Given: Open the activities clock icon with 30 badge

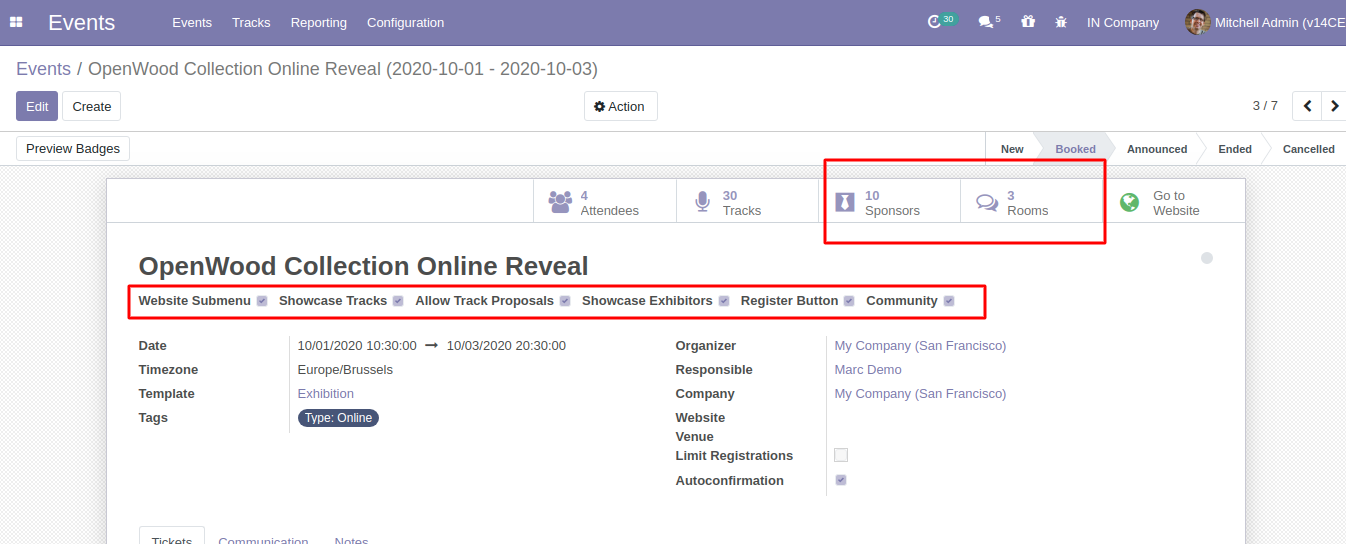Looking at the screenshot, I should pos(935,22).
